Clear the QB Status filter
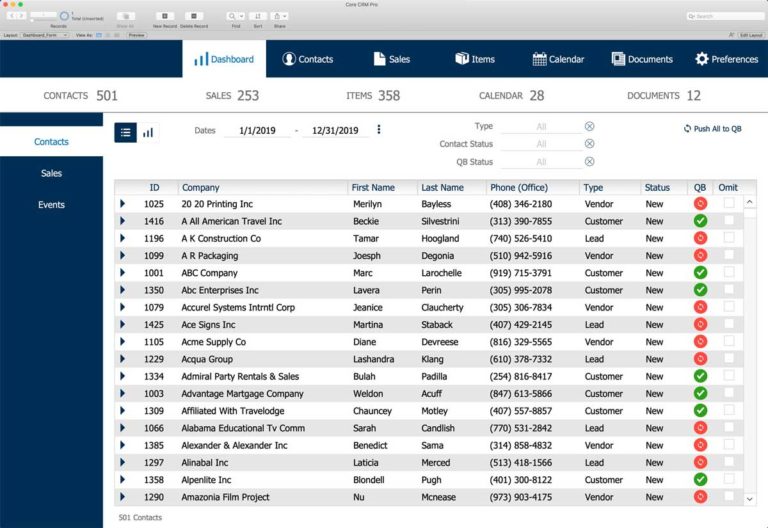Viewport: 768px width, 528px height. click(x=589, y=162)
